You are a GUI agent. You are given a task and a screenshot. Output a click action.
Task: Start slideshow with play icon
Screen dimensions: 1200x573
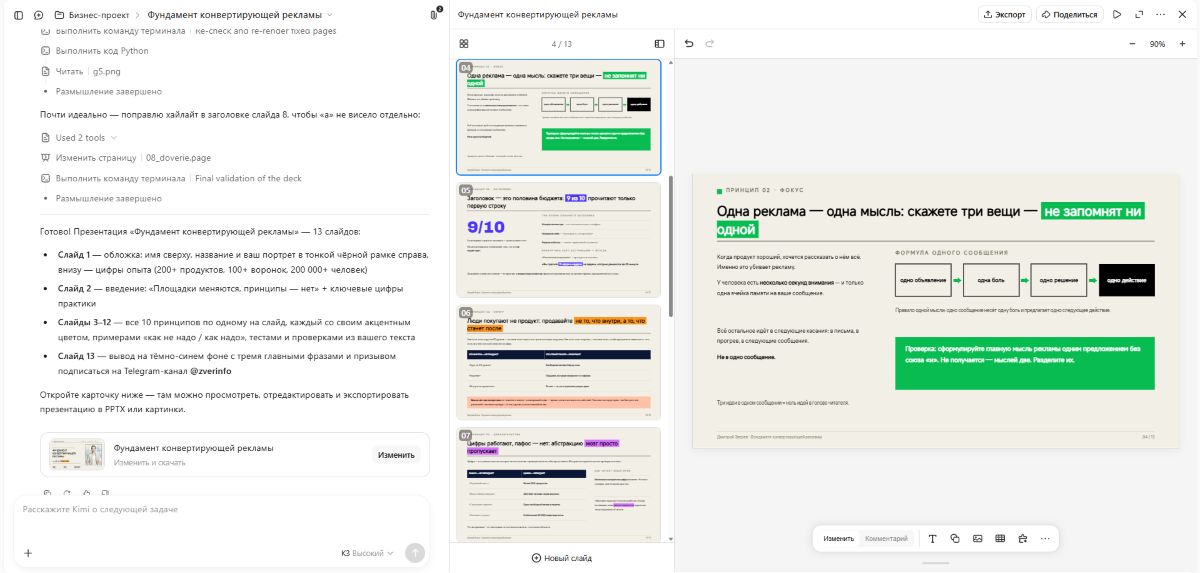[1117, 15]
